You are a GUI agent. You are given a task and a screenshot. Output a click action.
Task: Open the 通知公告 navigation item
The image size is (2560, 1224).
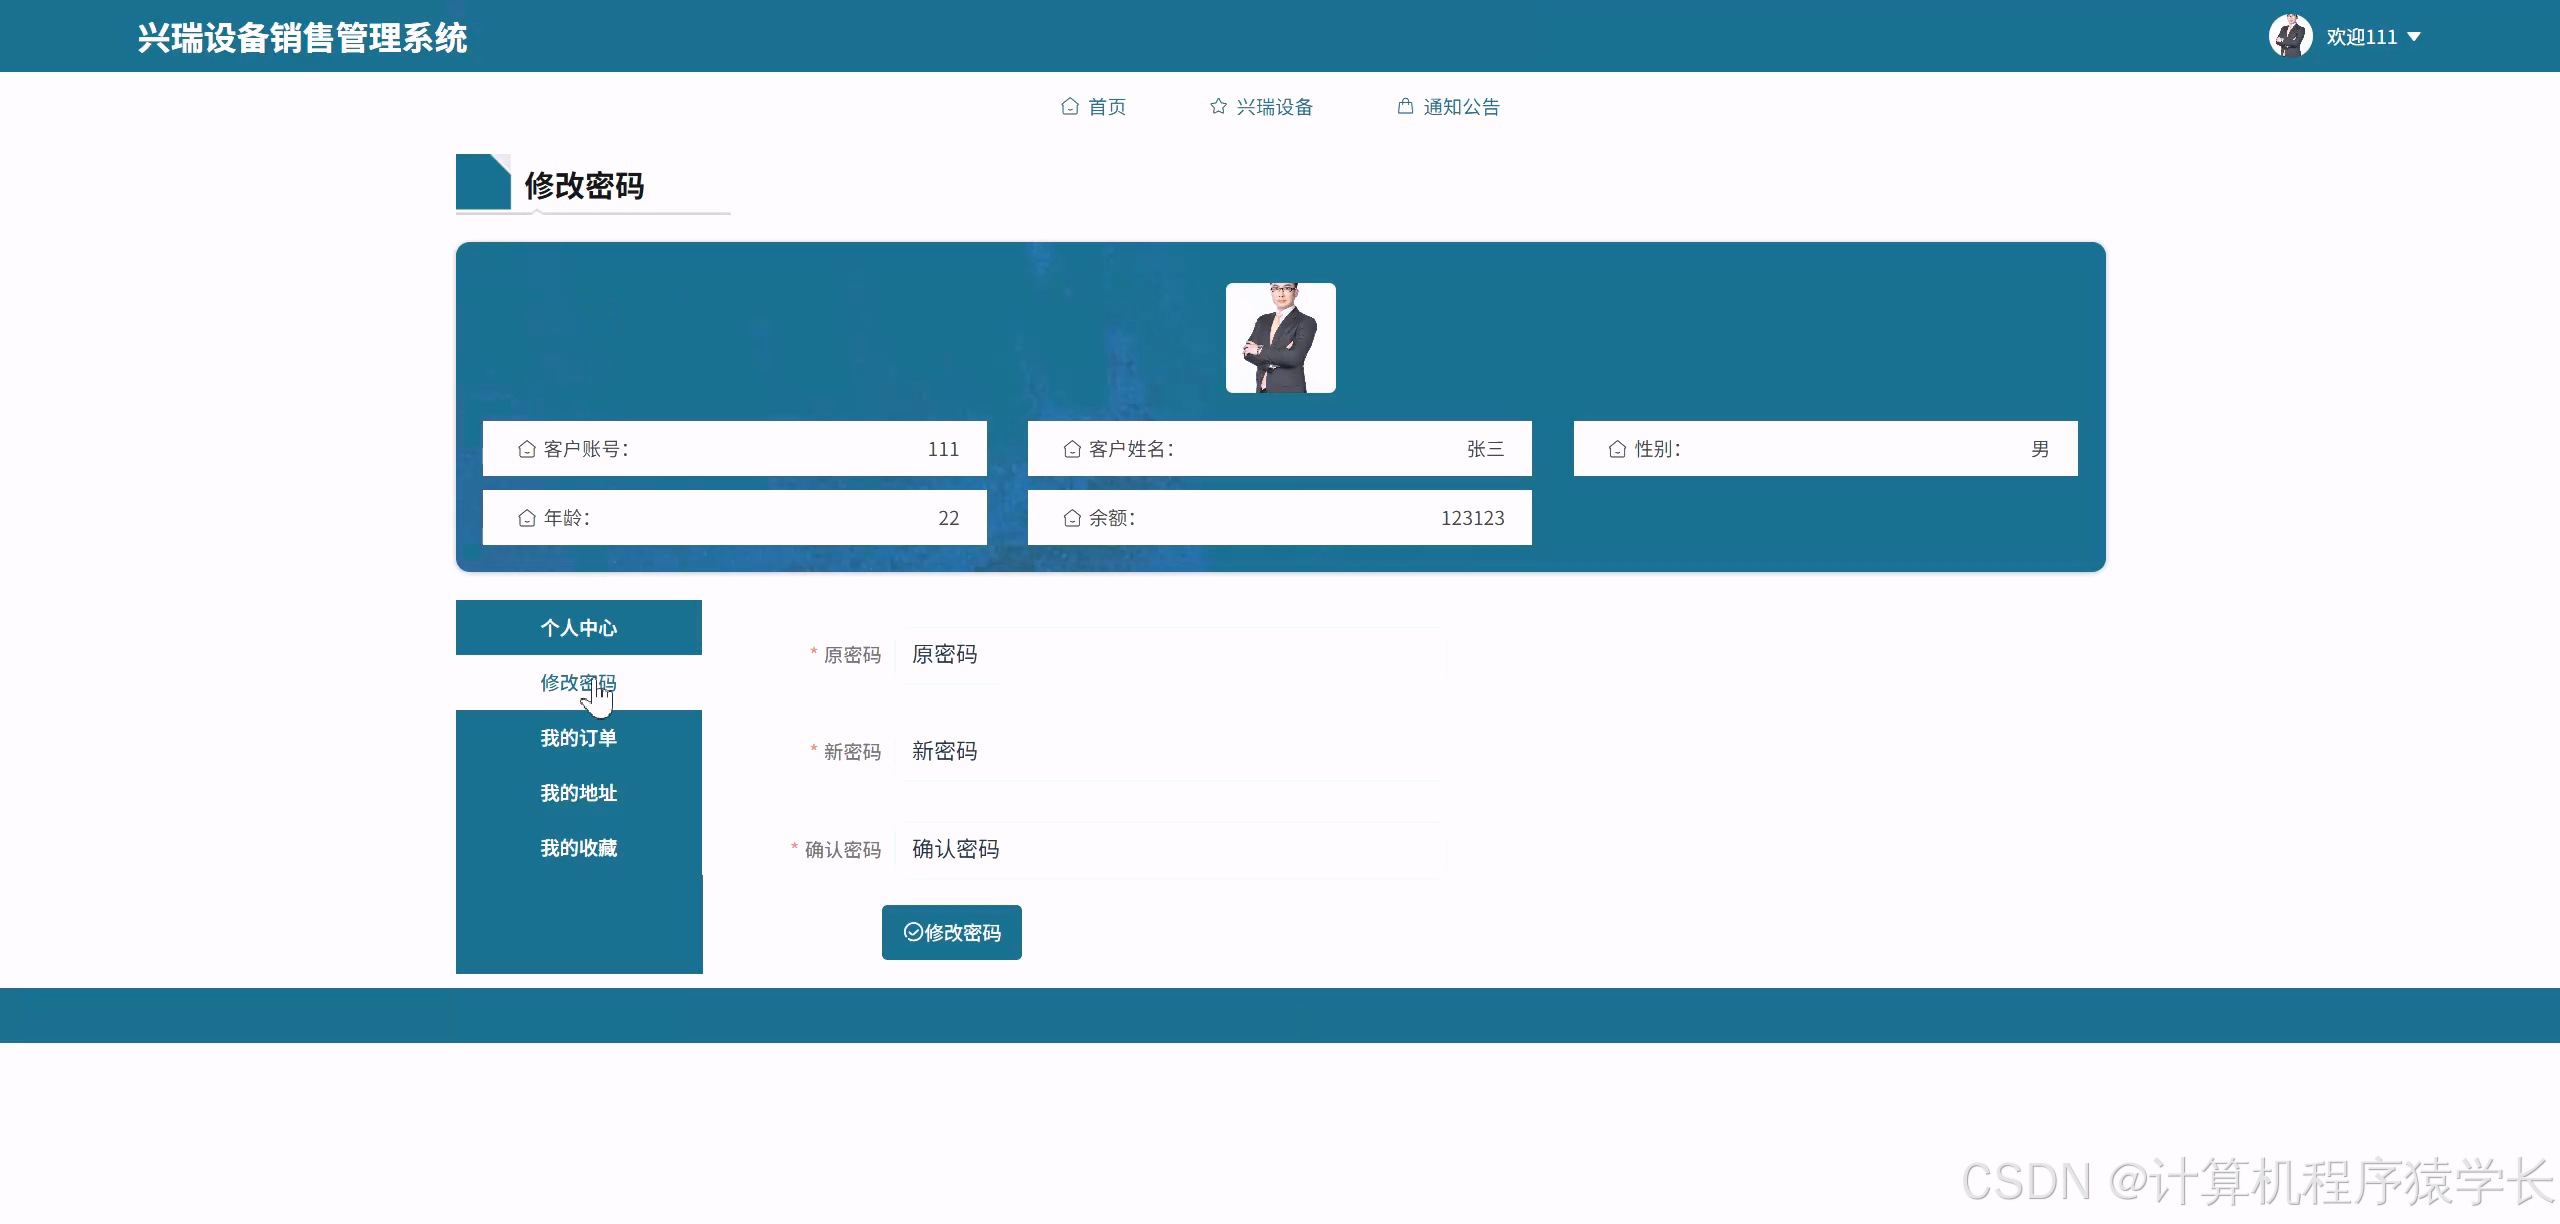coord(1448,106)
